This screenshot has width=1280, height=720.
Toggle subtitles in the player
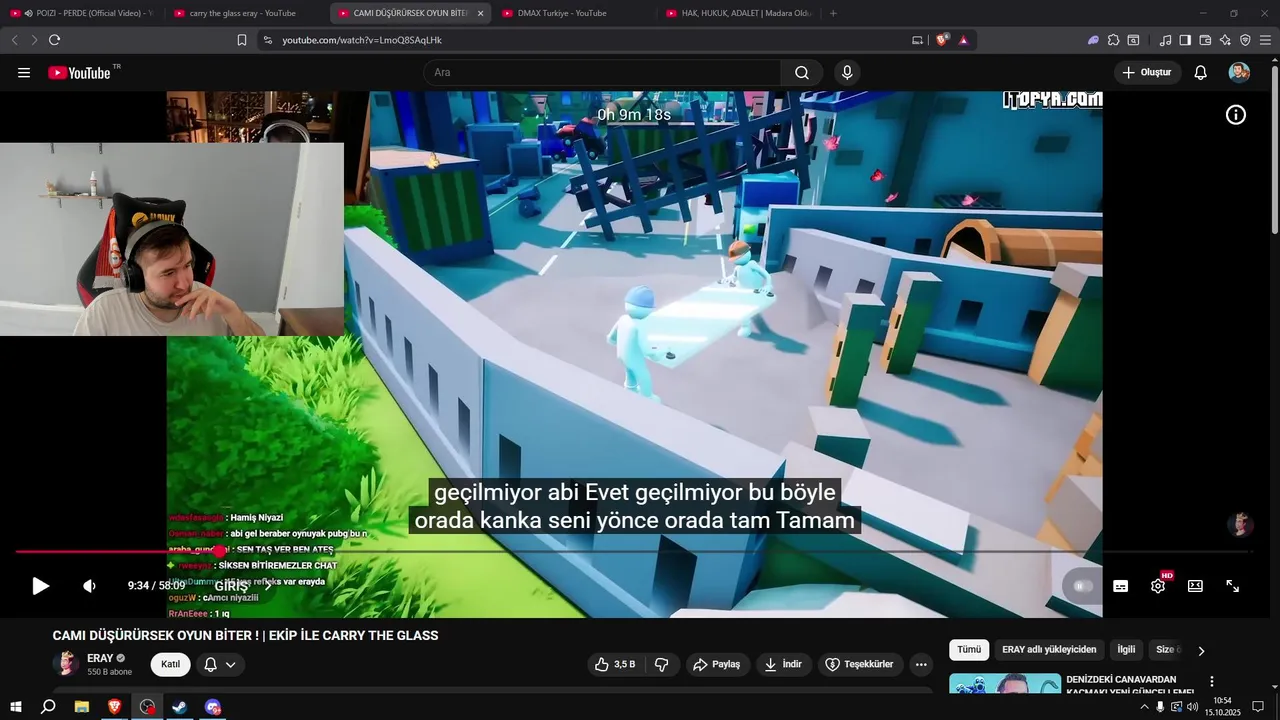tap(1120, 586)
